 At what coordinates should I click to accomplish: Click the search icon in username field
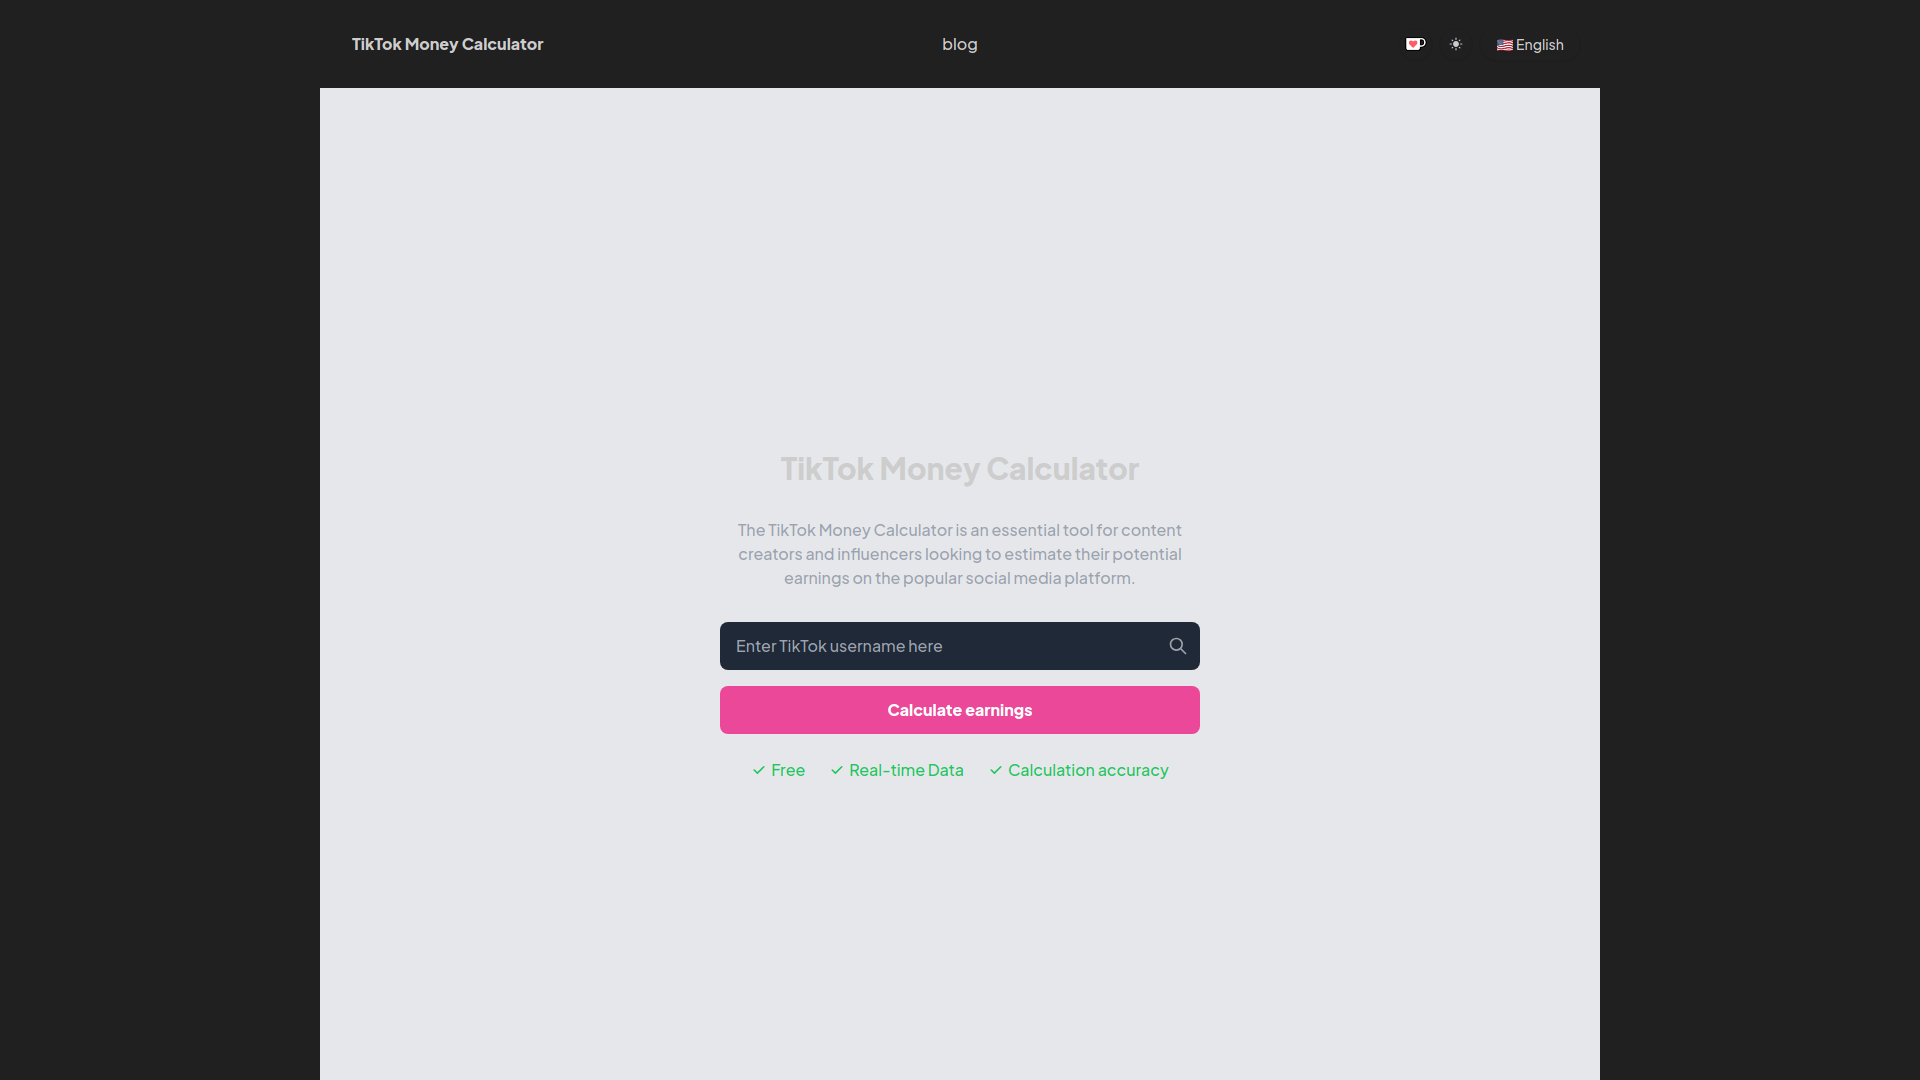1178,646
